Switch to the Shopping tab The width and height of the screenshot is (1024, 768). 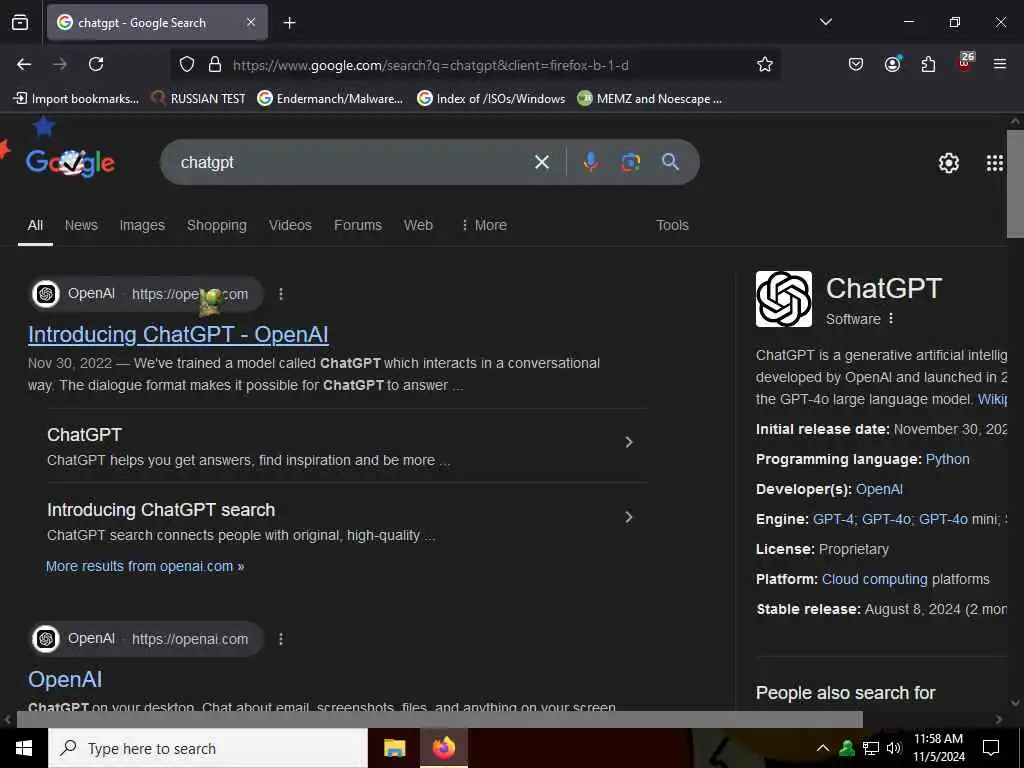click(217, 225)
